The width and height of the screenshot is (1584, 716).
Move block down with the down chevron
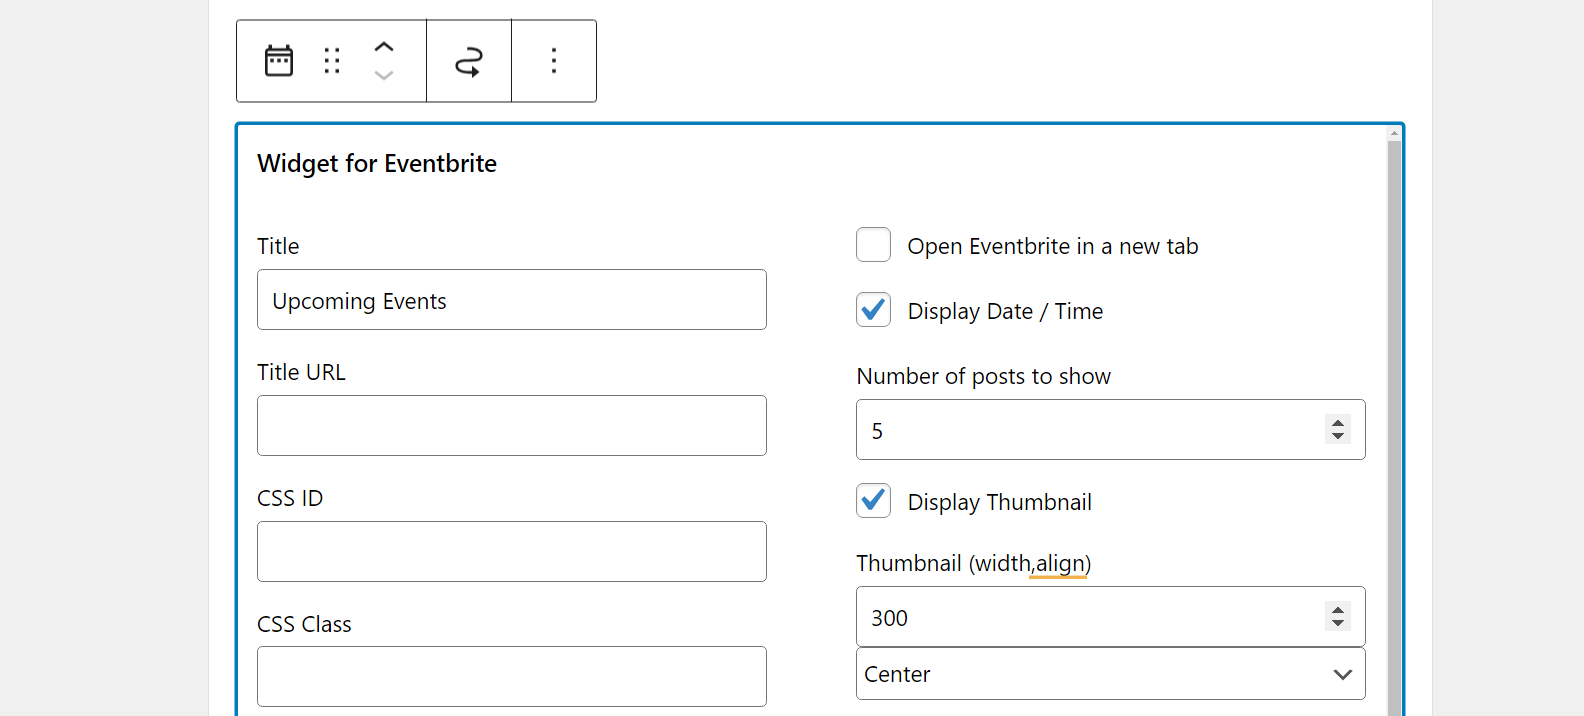[384, 75]
